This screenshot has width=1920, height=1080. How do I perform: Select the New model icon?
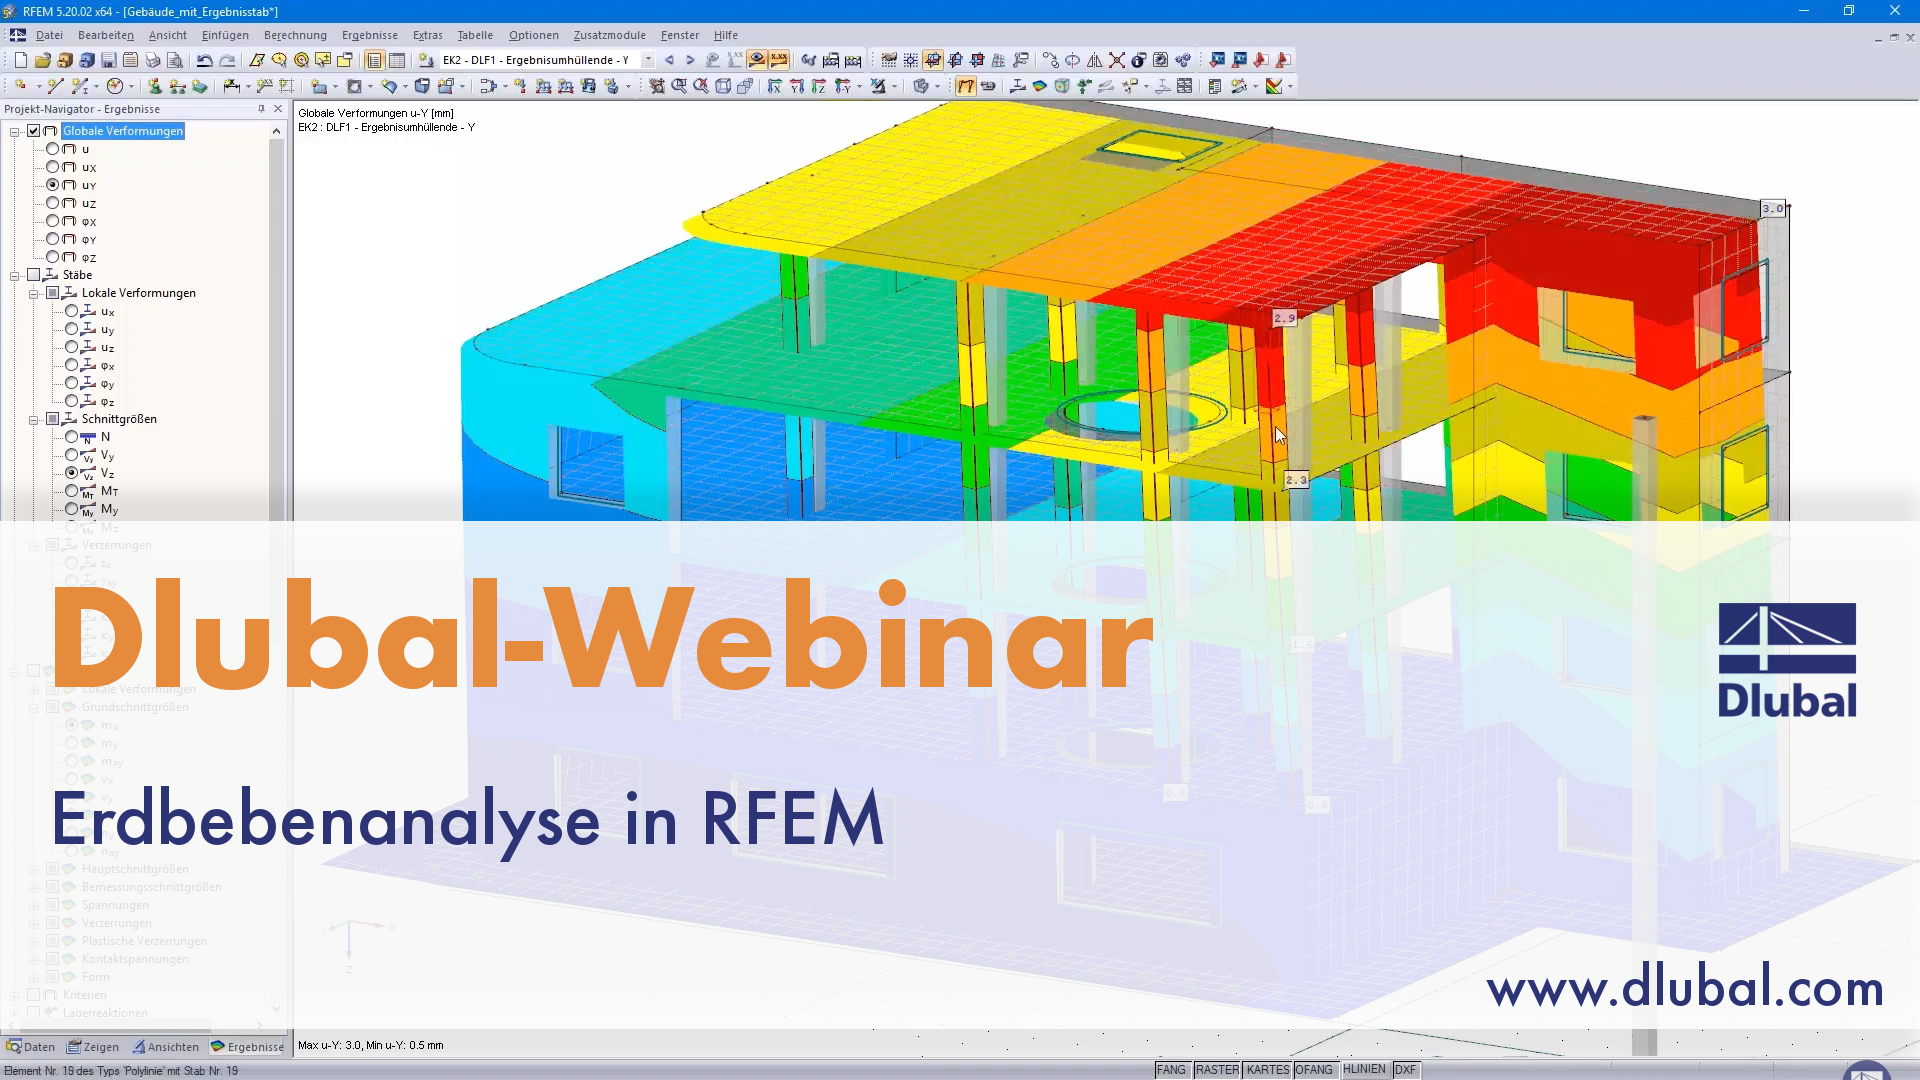pyautogui.click(x=22, y=60)
